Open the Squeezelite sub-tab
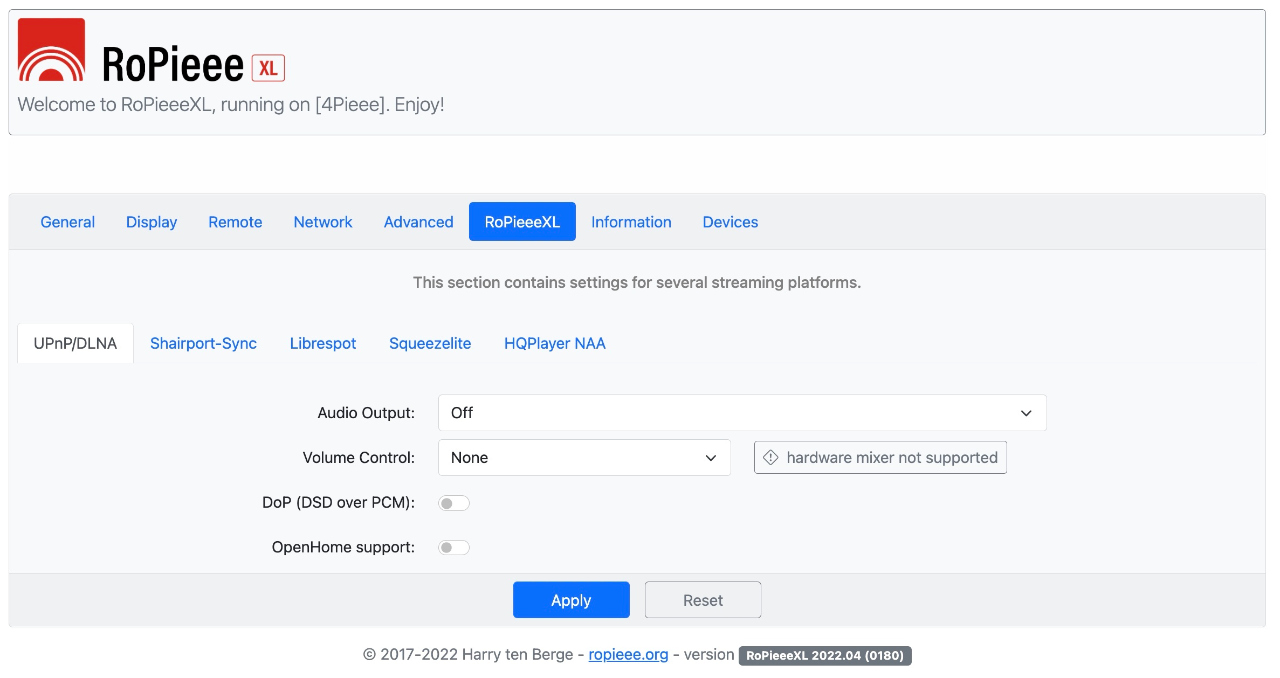The width and height of the screenshot is (1280, 678). click(430, 343)
